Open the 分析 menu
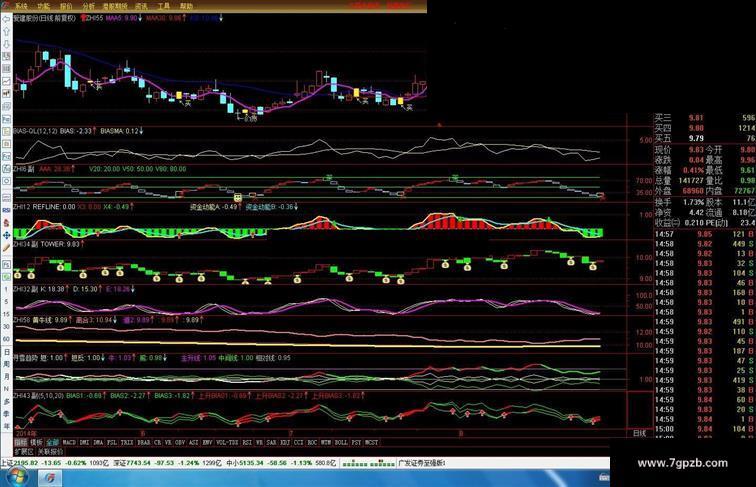 tap(89, 6)
